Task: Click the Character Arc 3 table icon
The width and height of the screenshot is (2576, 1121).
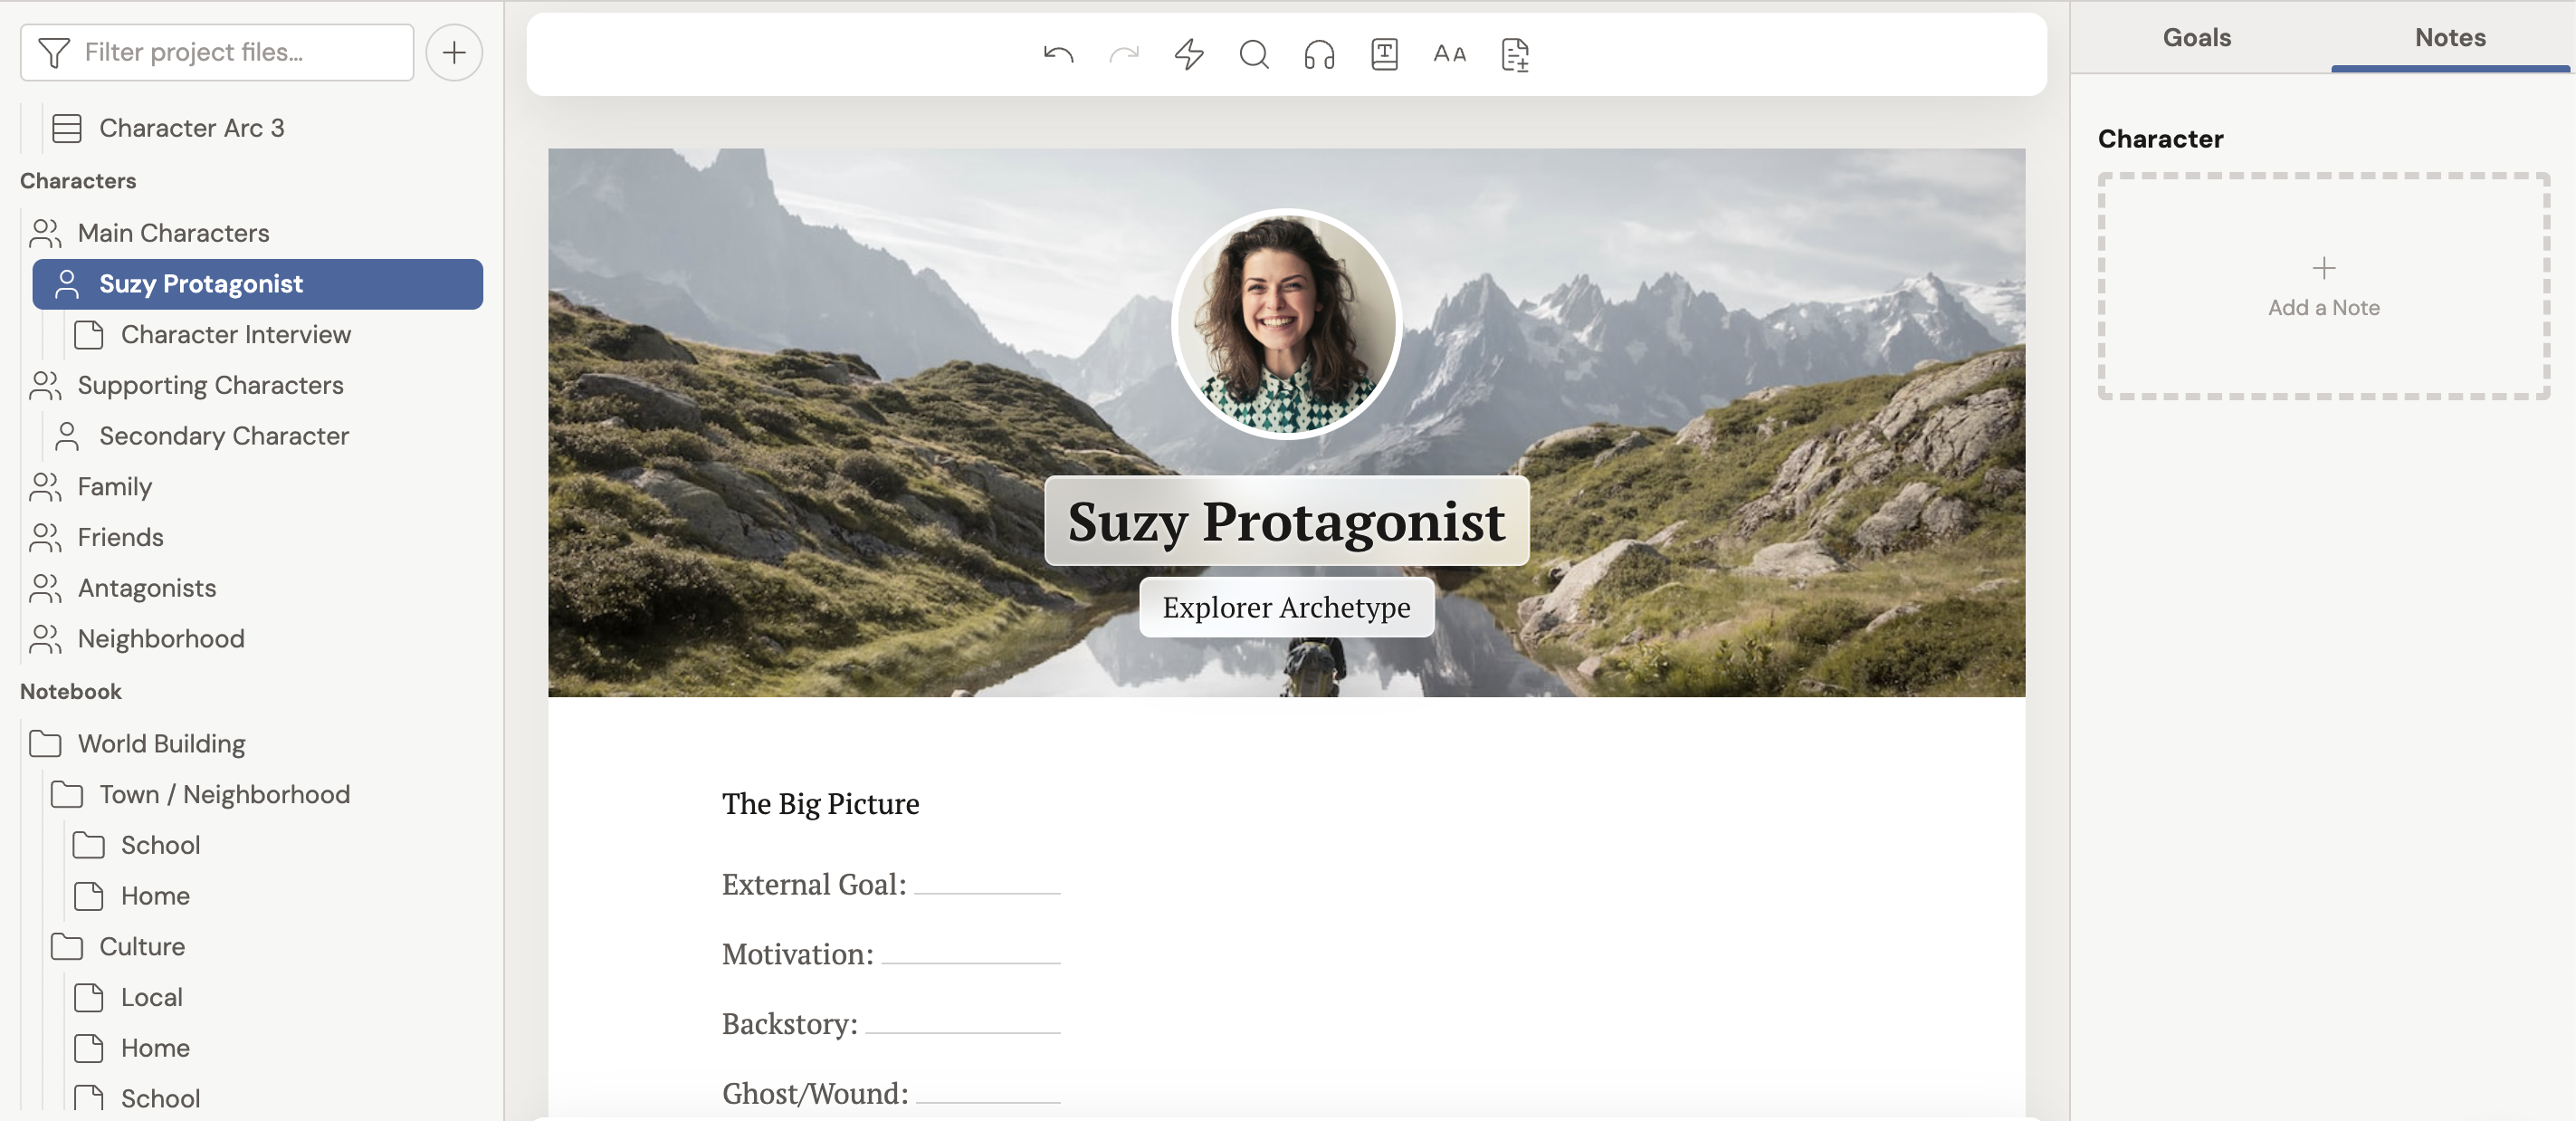Action: coord(67,128)
